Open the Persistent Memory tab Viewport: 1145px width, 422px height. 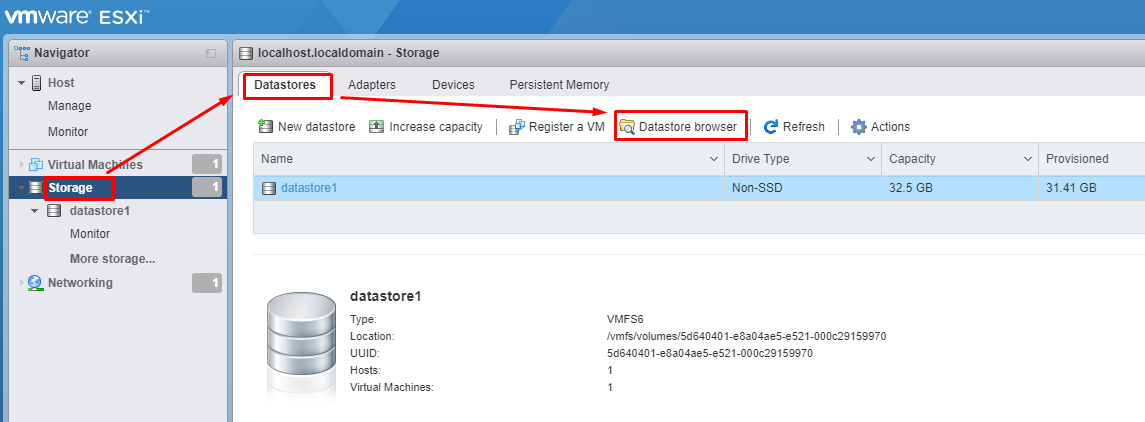click(x=559, y=85)
